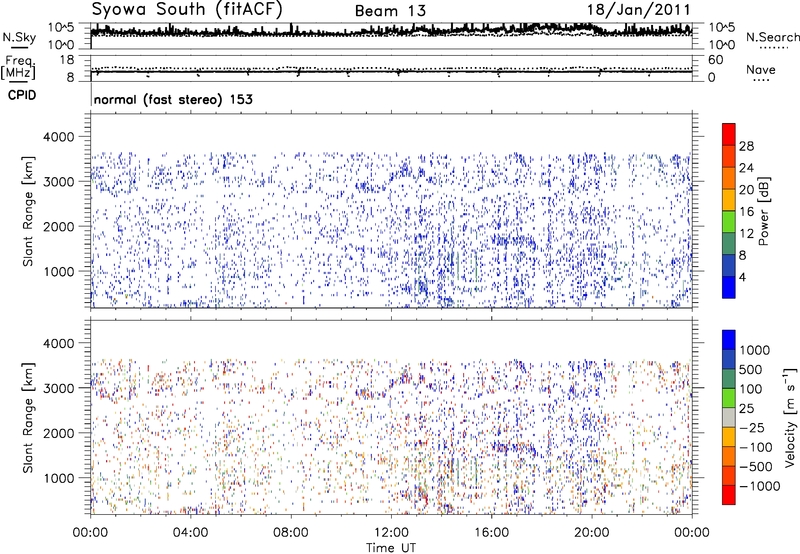Click "2000" tick on power panel axis
Image resolution: width=800 pixels, height=554 pixels.
coord(58,226)
